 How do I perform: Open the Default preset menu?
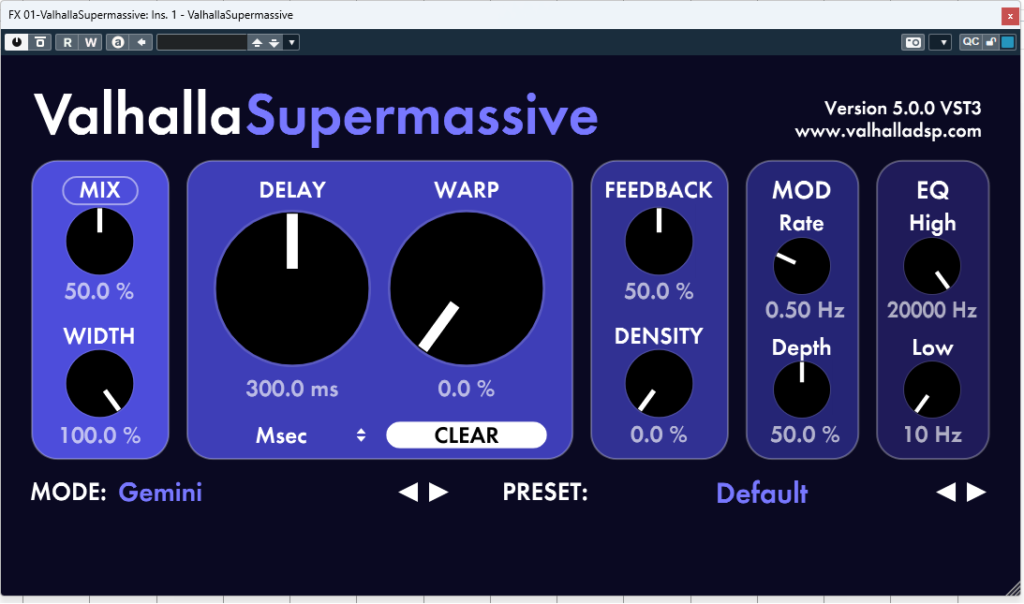[762, 494]
